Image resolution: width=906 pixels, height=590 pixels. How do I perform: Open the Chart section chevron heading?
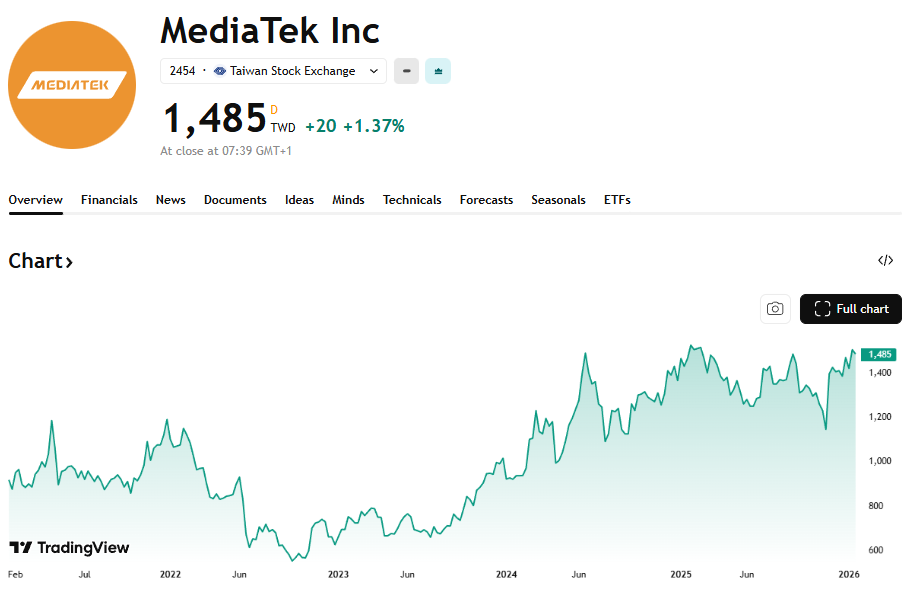pos(41,261)
